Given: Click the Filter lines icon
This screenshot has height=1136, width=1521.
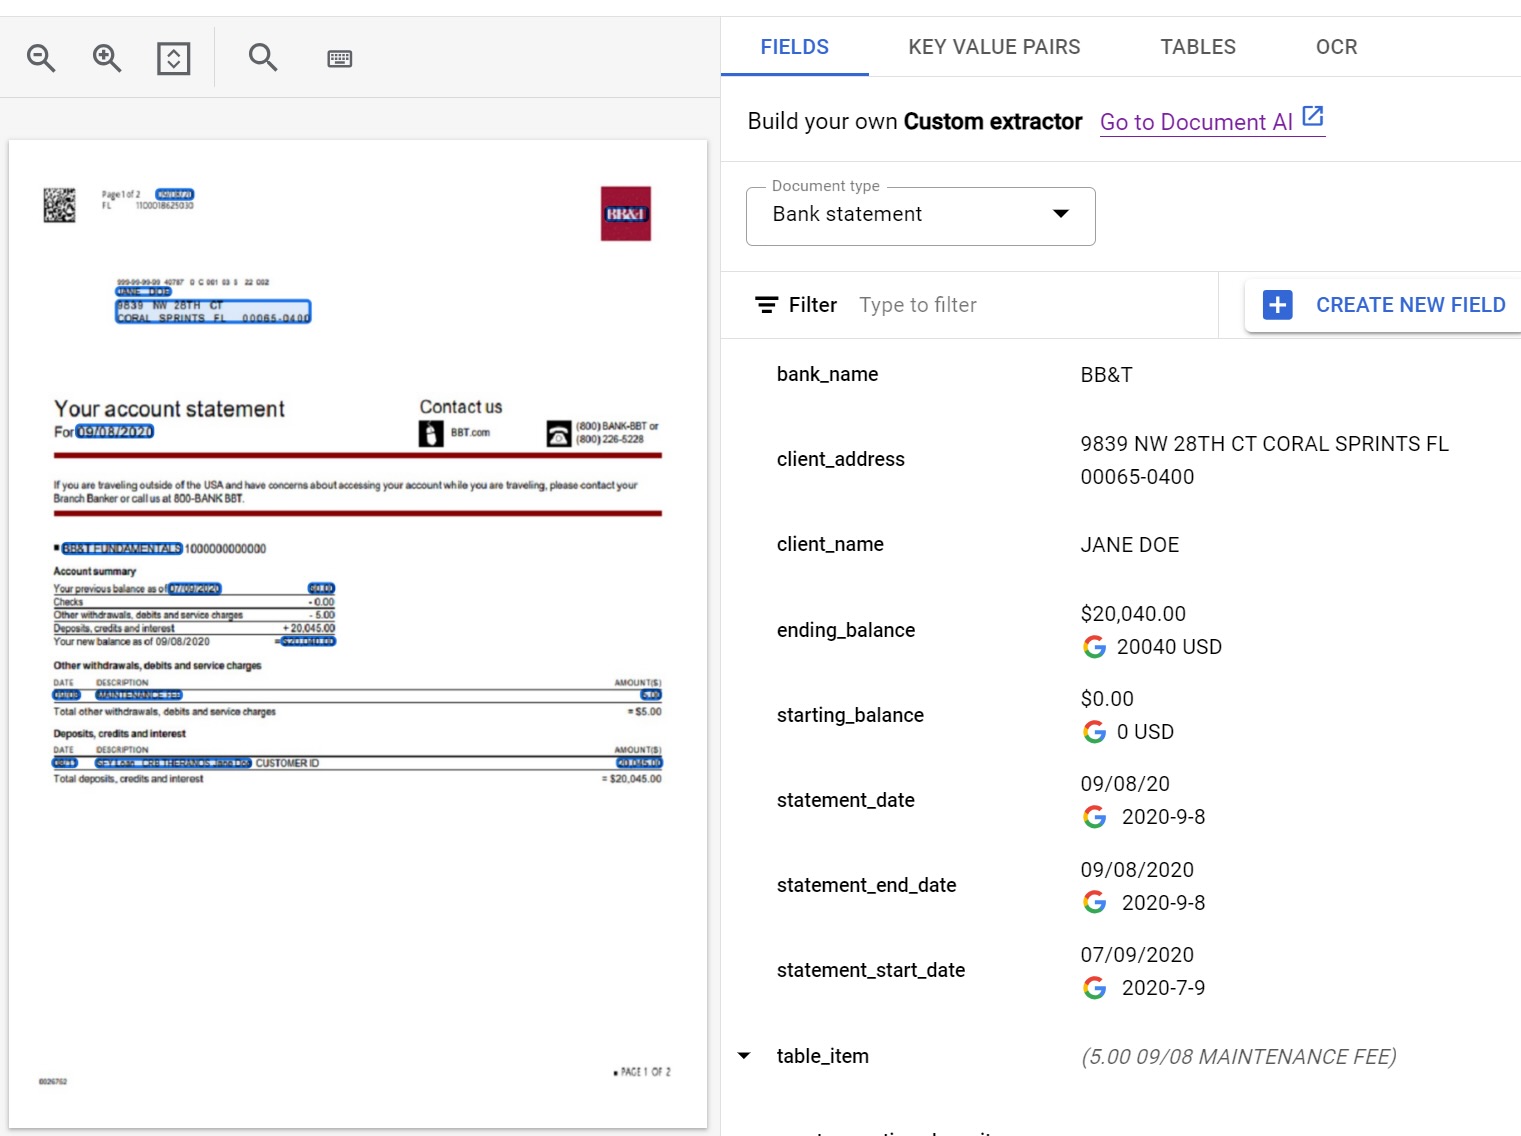Looking at the screenshot, I should (767, 305).
